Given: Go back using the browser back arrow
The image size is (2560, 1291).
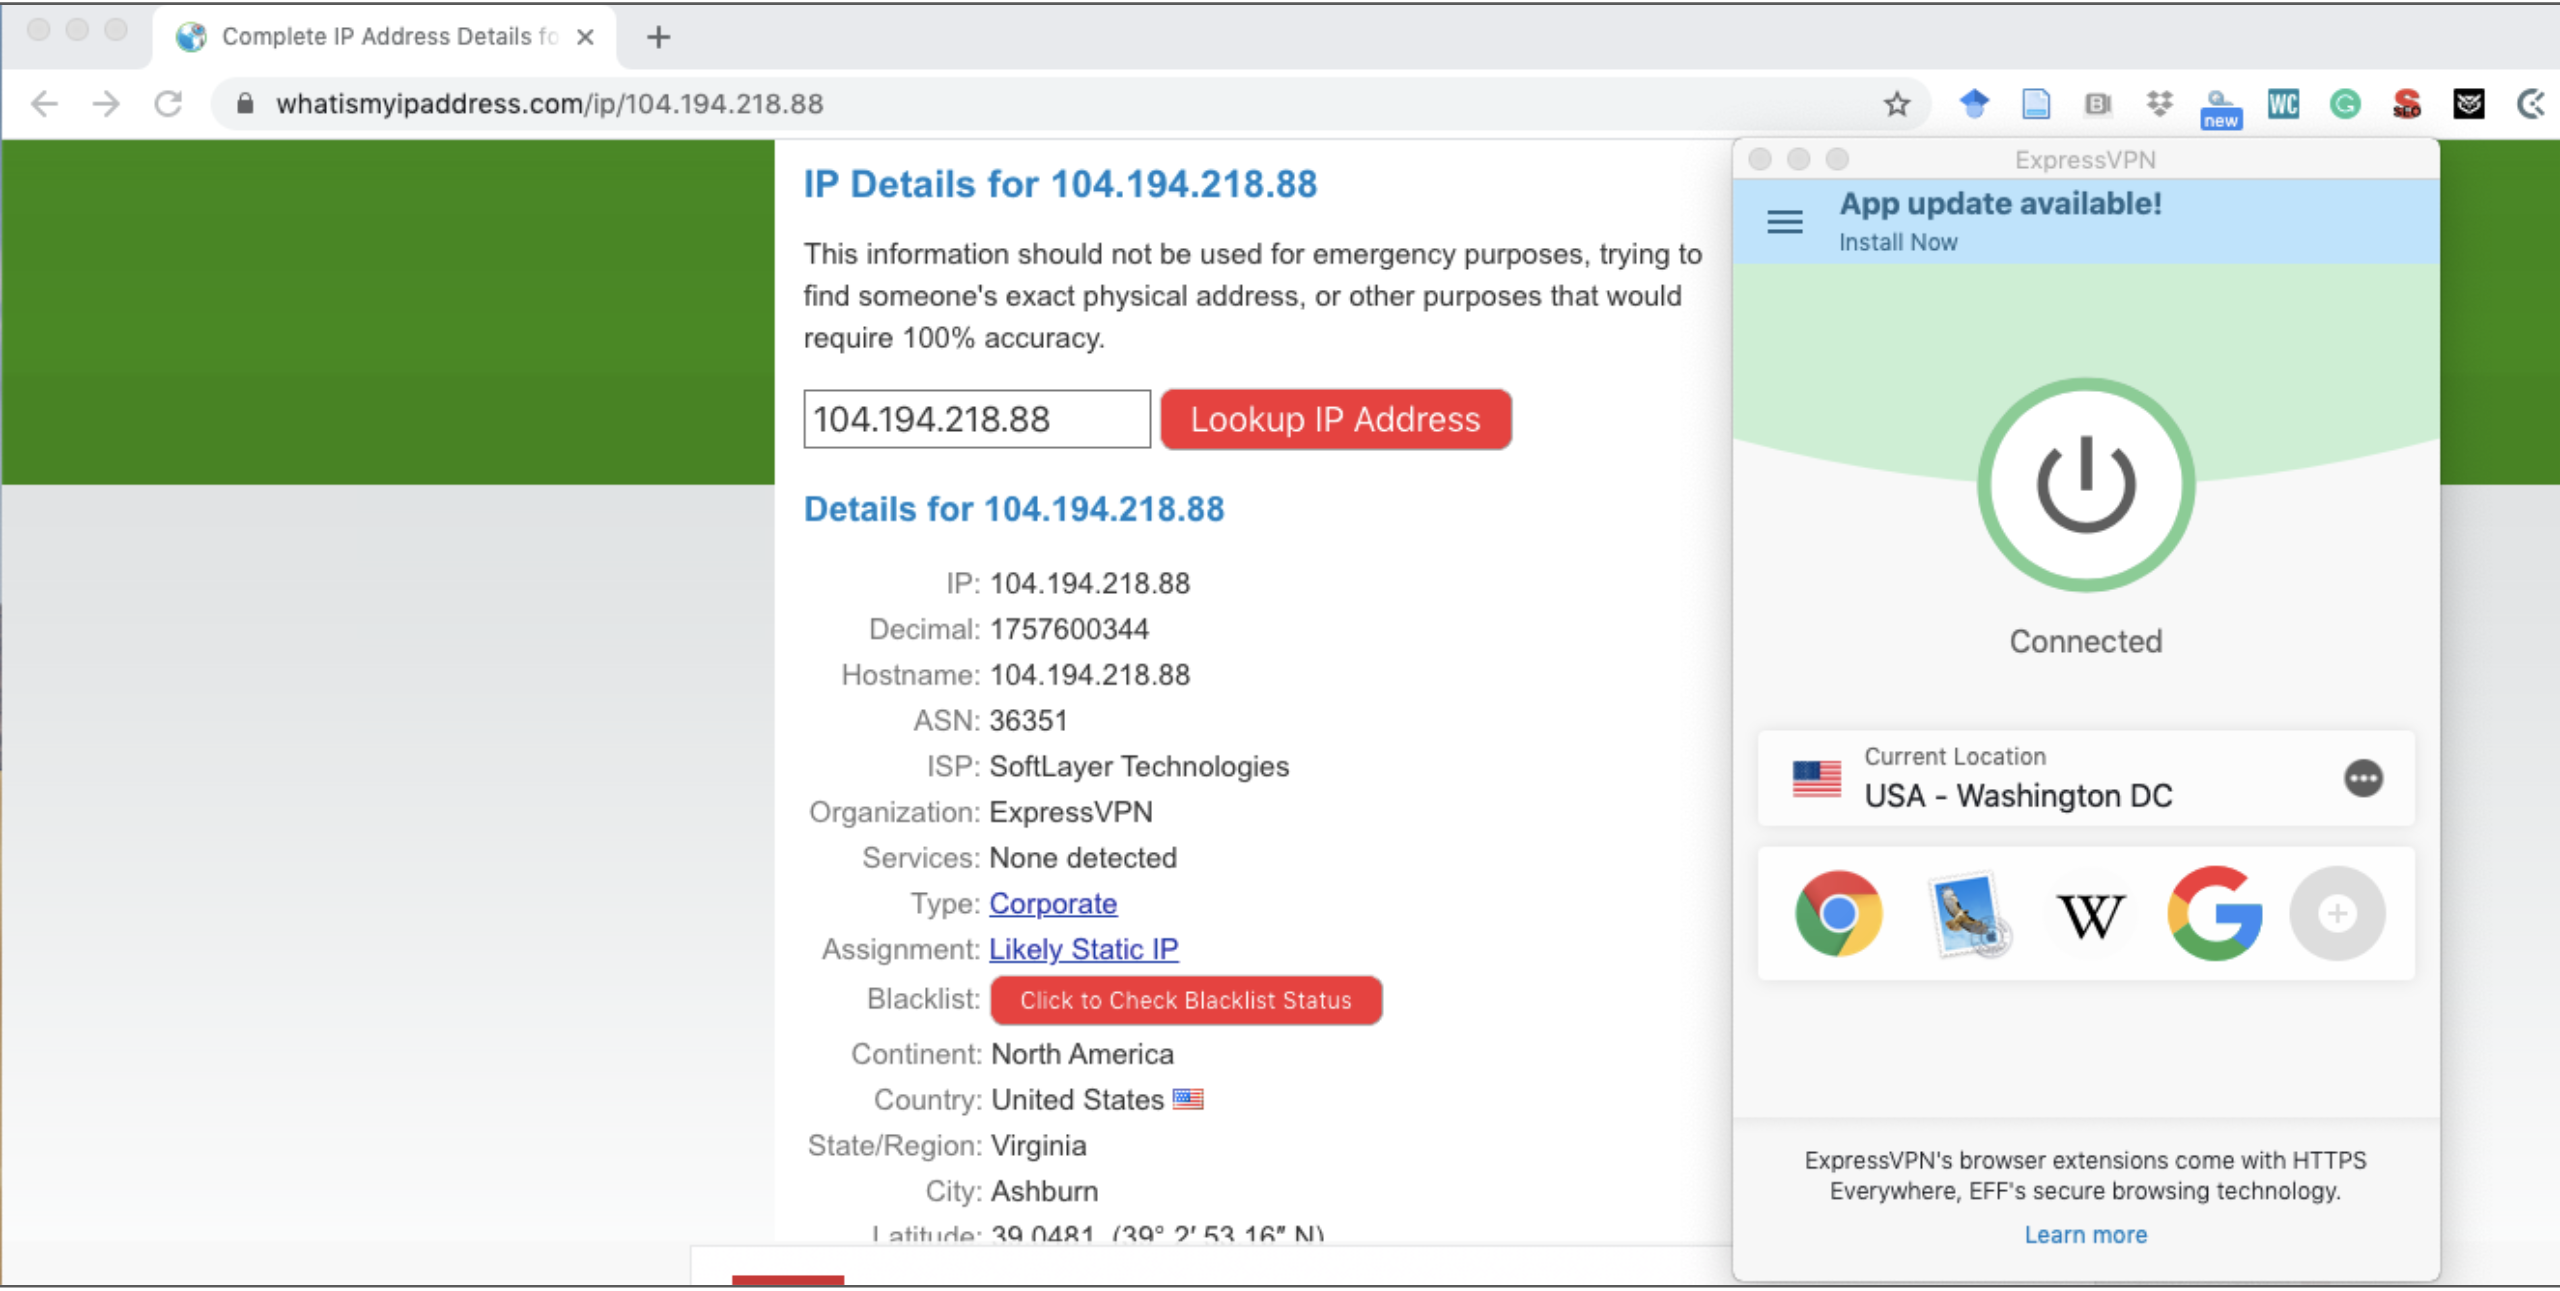Looking at the screenshot, I should 45,104.
